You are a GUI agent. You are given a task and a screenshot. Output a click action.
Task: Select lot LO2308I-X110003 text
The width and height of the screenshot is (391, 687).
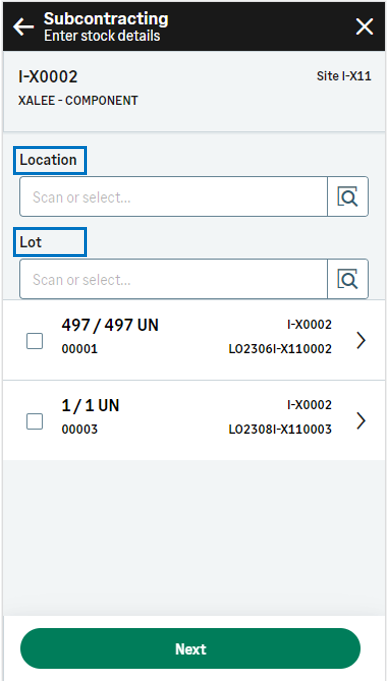pyautogui.click(x=280, y=429)
